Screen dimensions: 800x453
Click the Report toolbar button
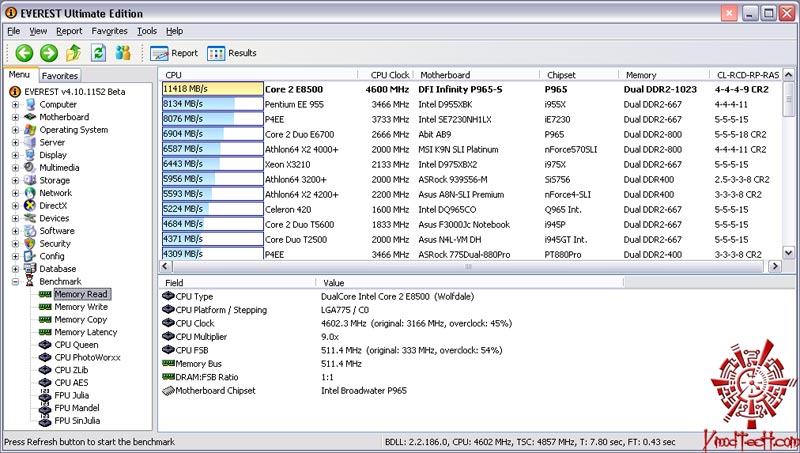tap(174, 53)
